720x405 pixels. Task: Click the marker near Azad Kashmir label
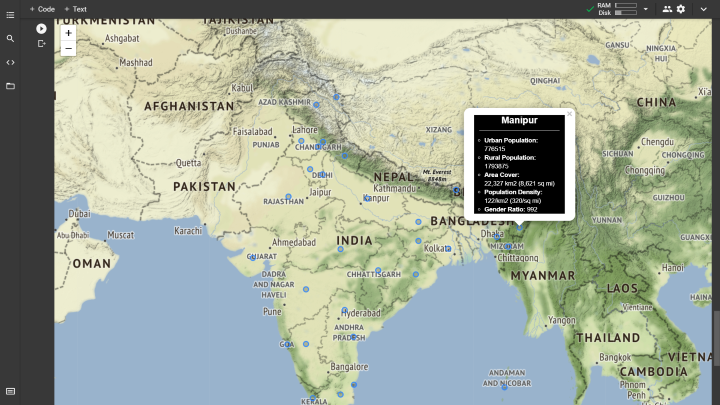point(316,105)
